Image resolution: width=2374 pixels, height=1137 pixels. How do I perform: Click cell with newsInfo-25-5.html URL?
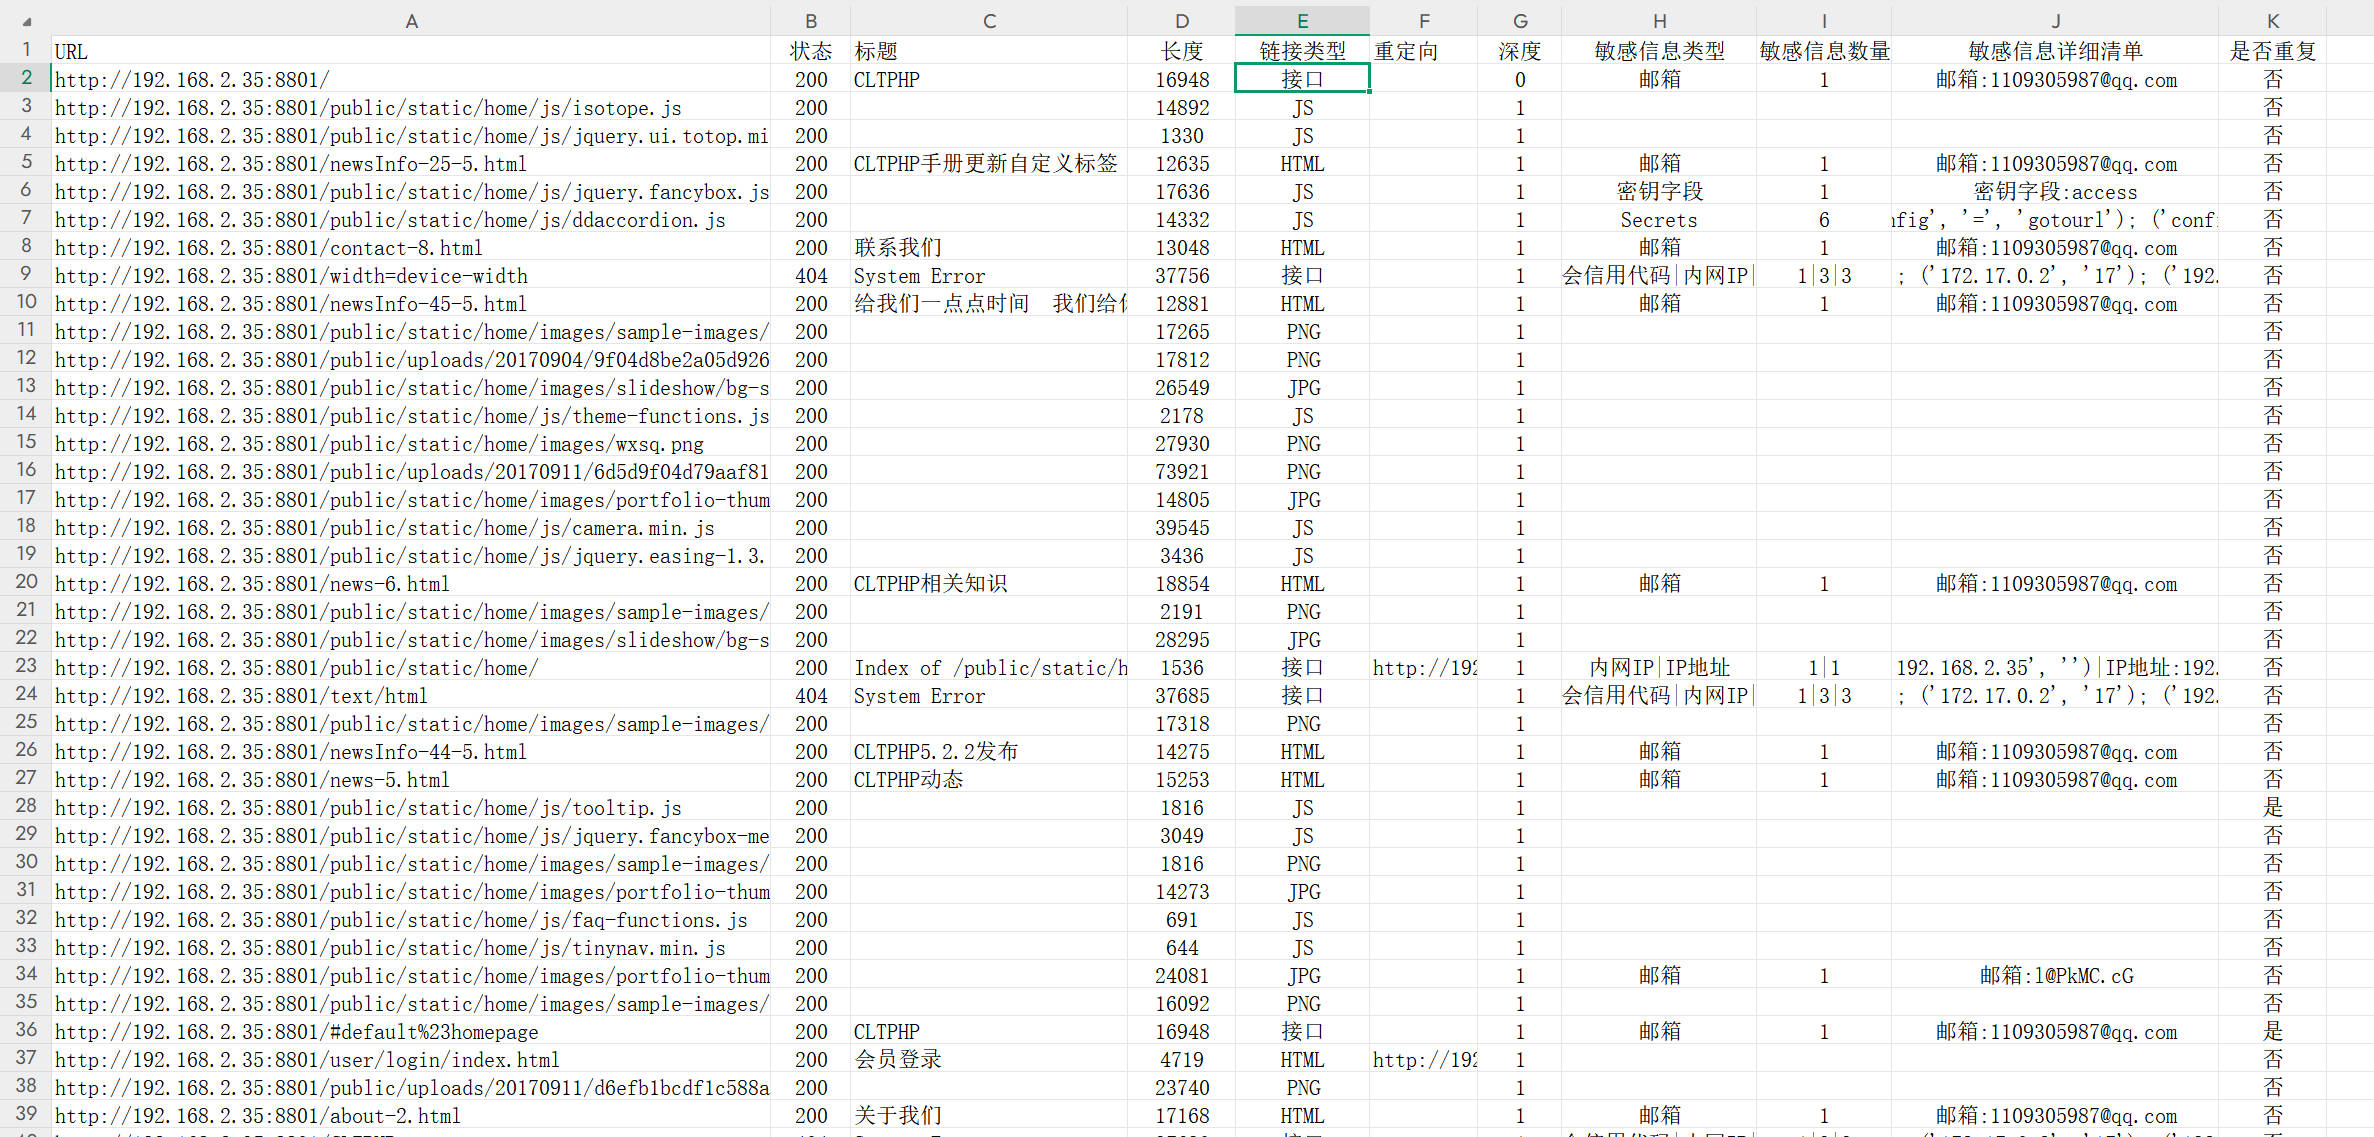tap(411, 164)
